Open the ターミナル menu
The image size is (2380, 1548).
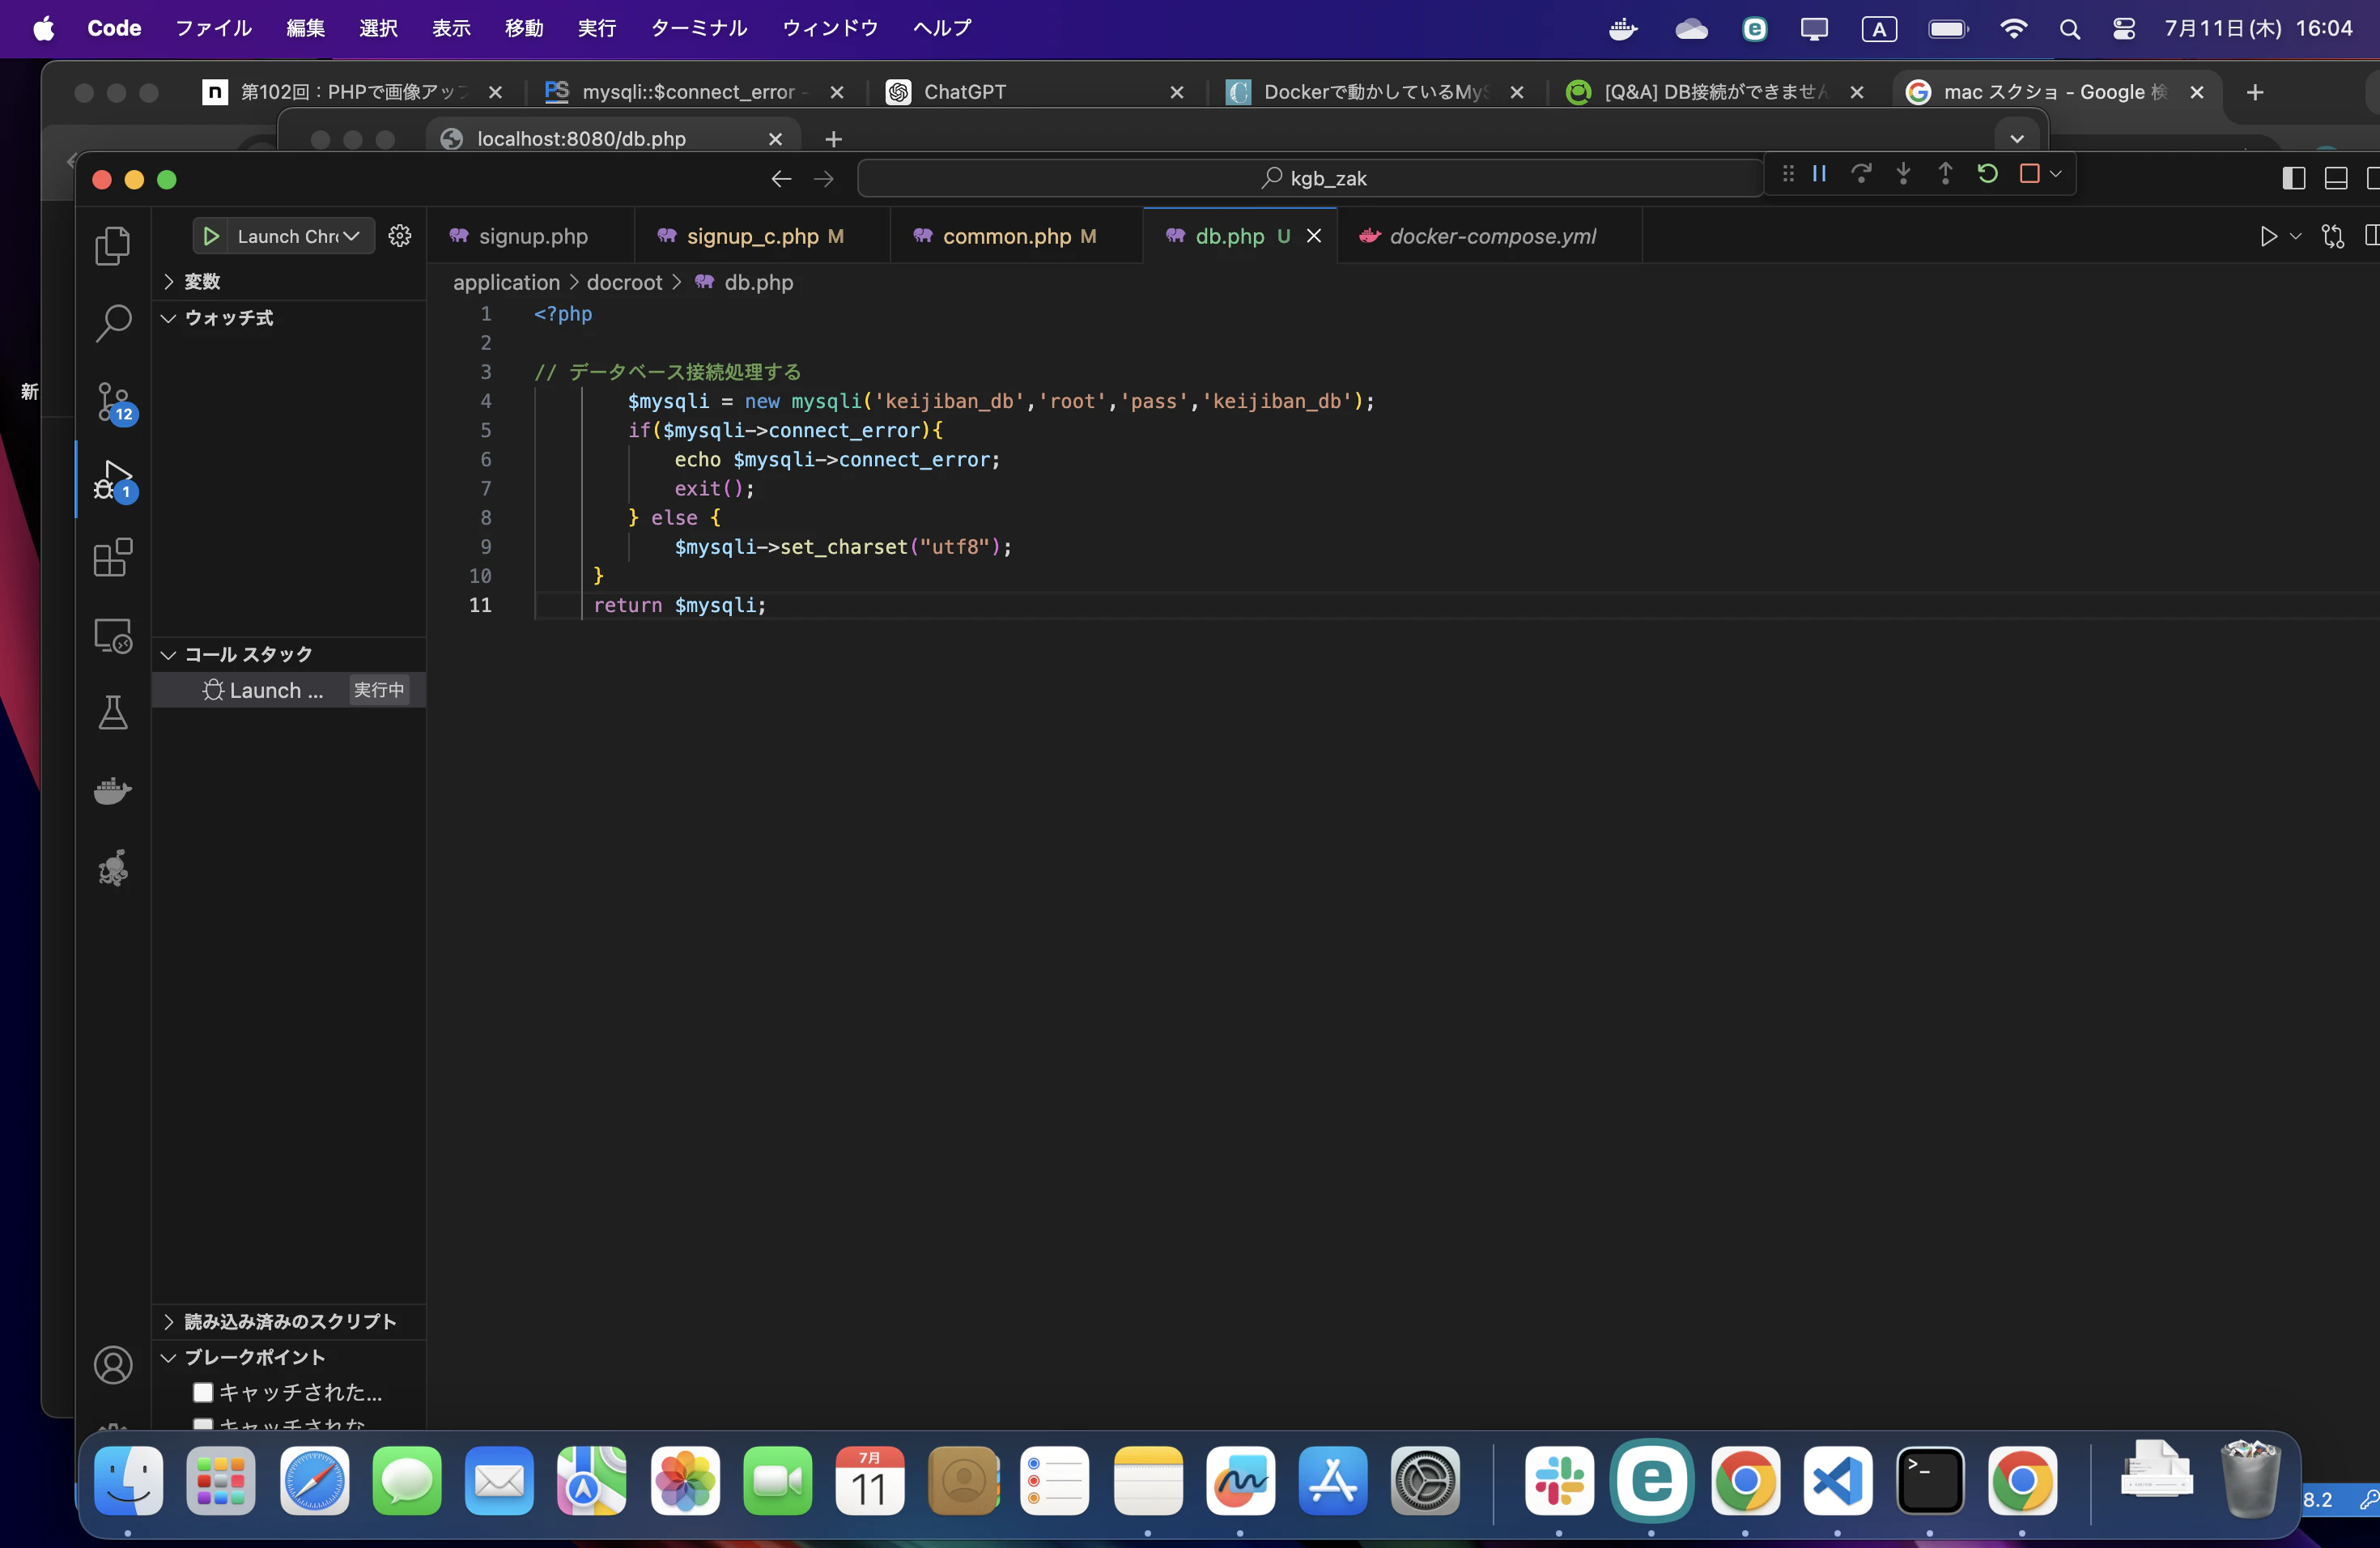click(698, 28)
